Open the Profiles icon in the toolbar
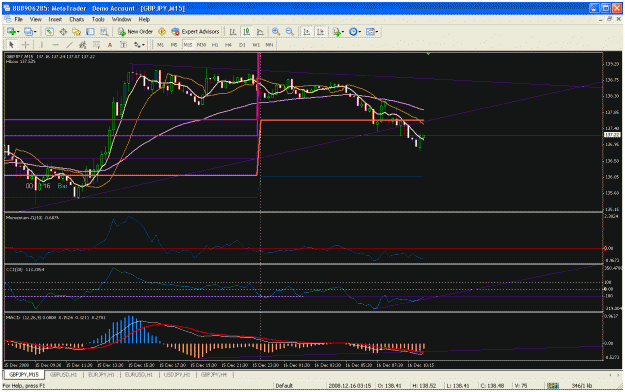The width and height of the screenshot is (625, 392). (28, 32)
